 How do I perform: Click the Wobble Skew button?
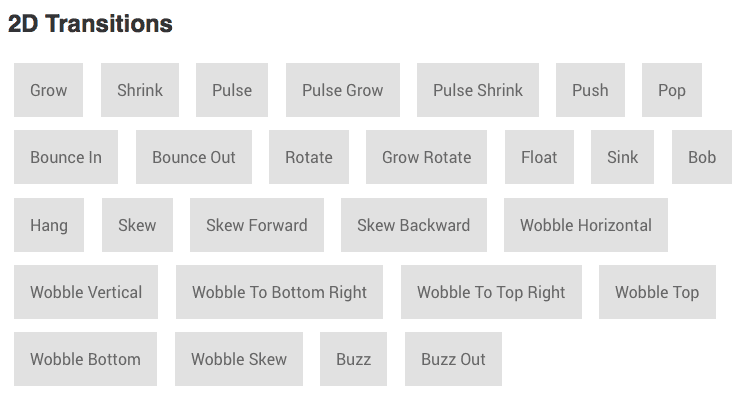pyautogui.click(x=238, y=359)
